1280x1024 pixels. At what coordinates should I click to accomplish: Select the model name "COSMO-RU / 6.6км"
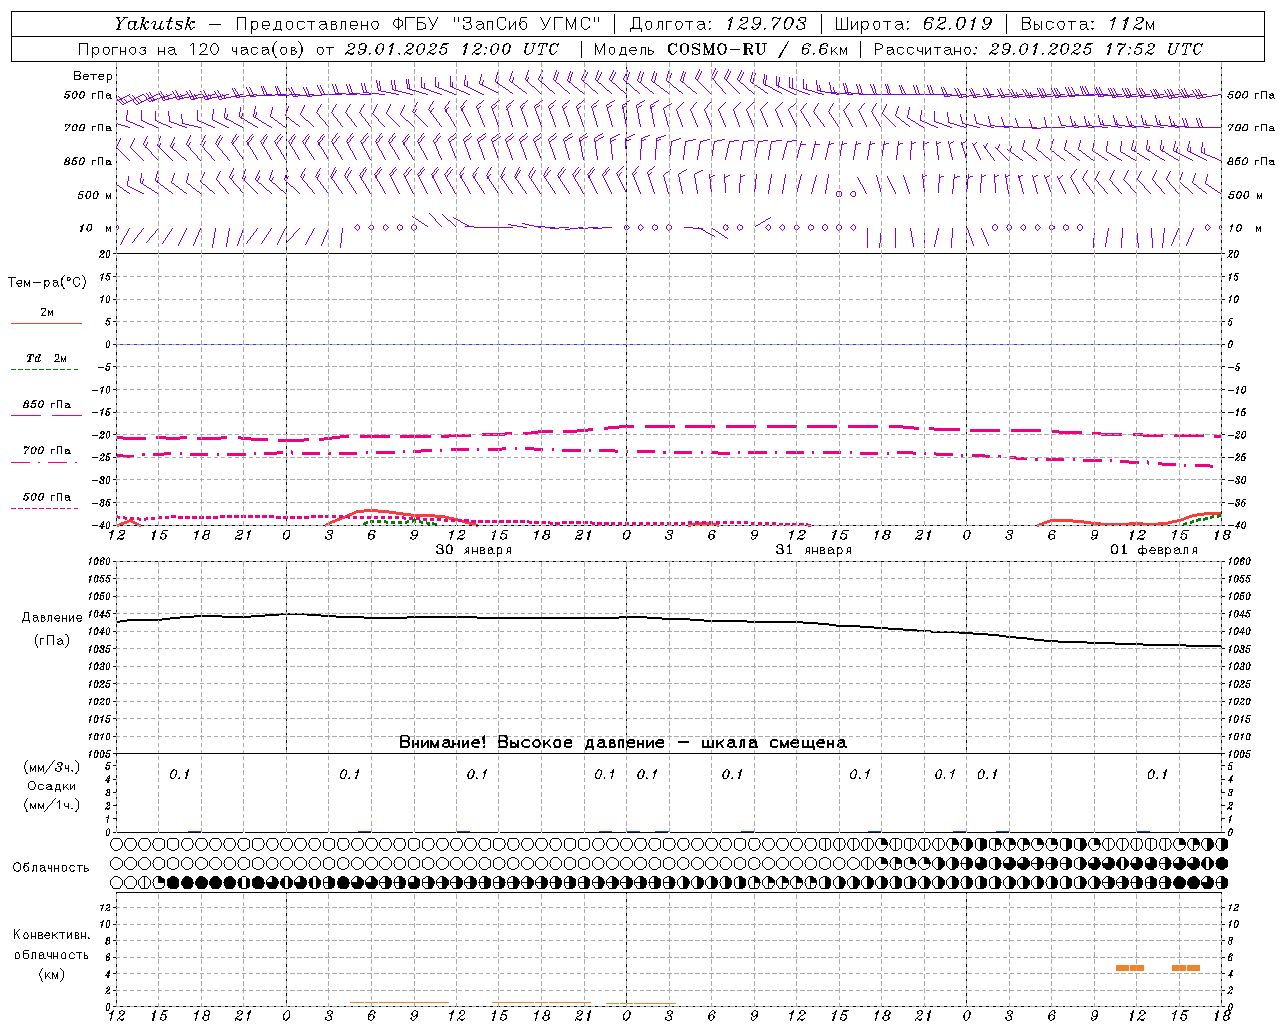tap(757, 49)
